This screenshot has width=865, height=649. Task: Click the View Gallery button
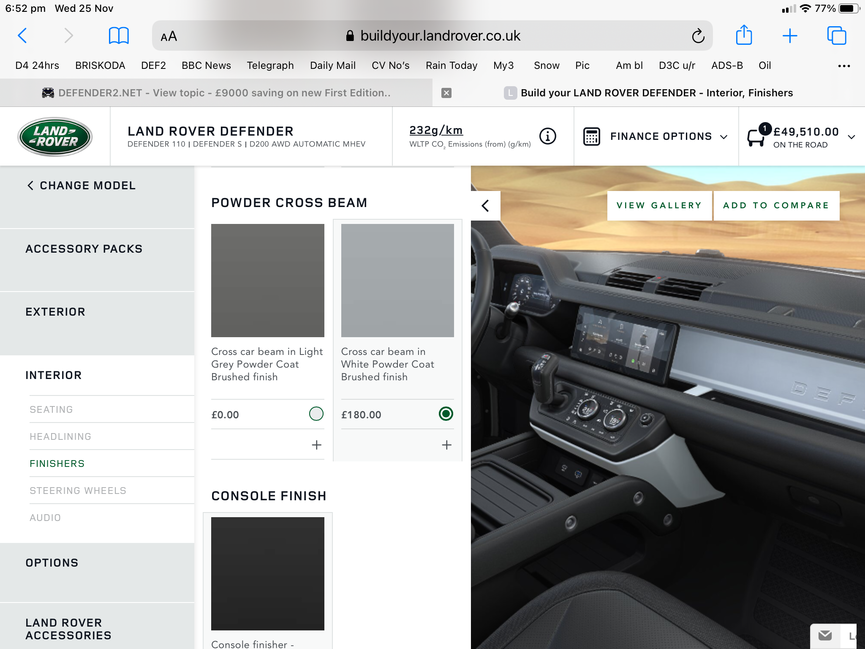pyautogui.click(x=659, y=205)
